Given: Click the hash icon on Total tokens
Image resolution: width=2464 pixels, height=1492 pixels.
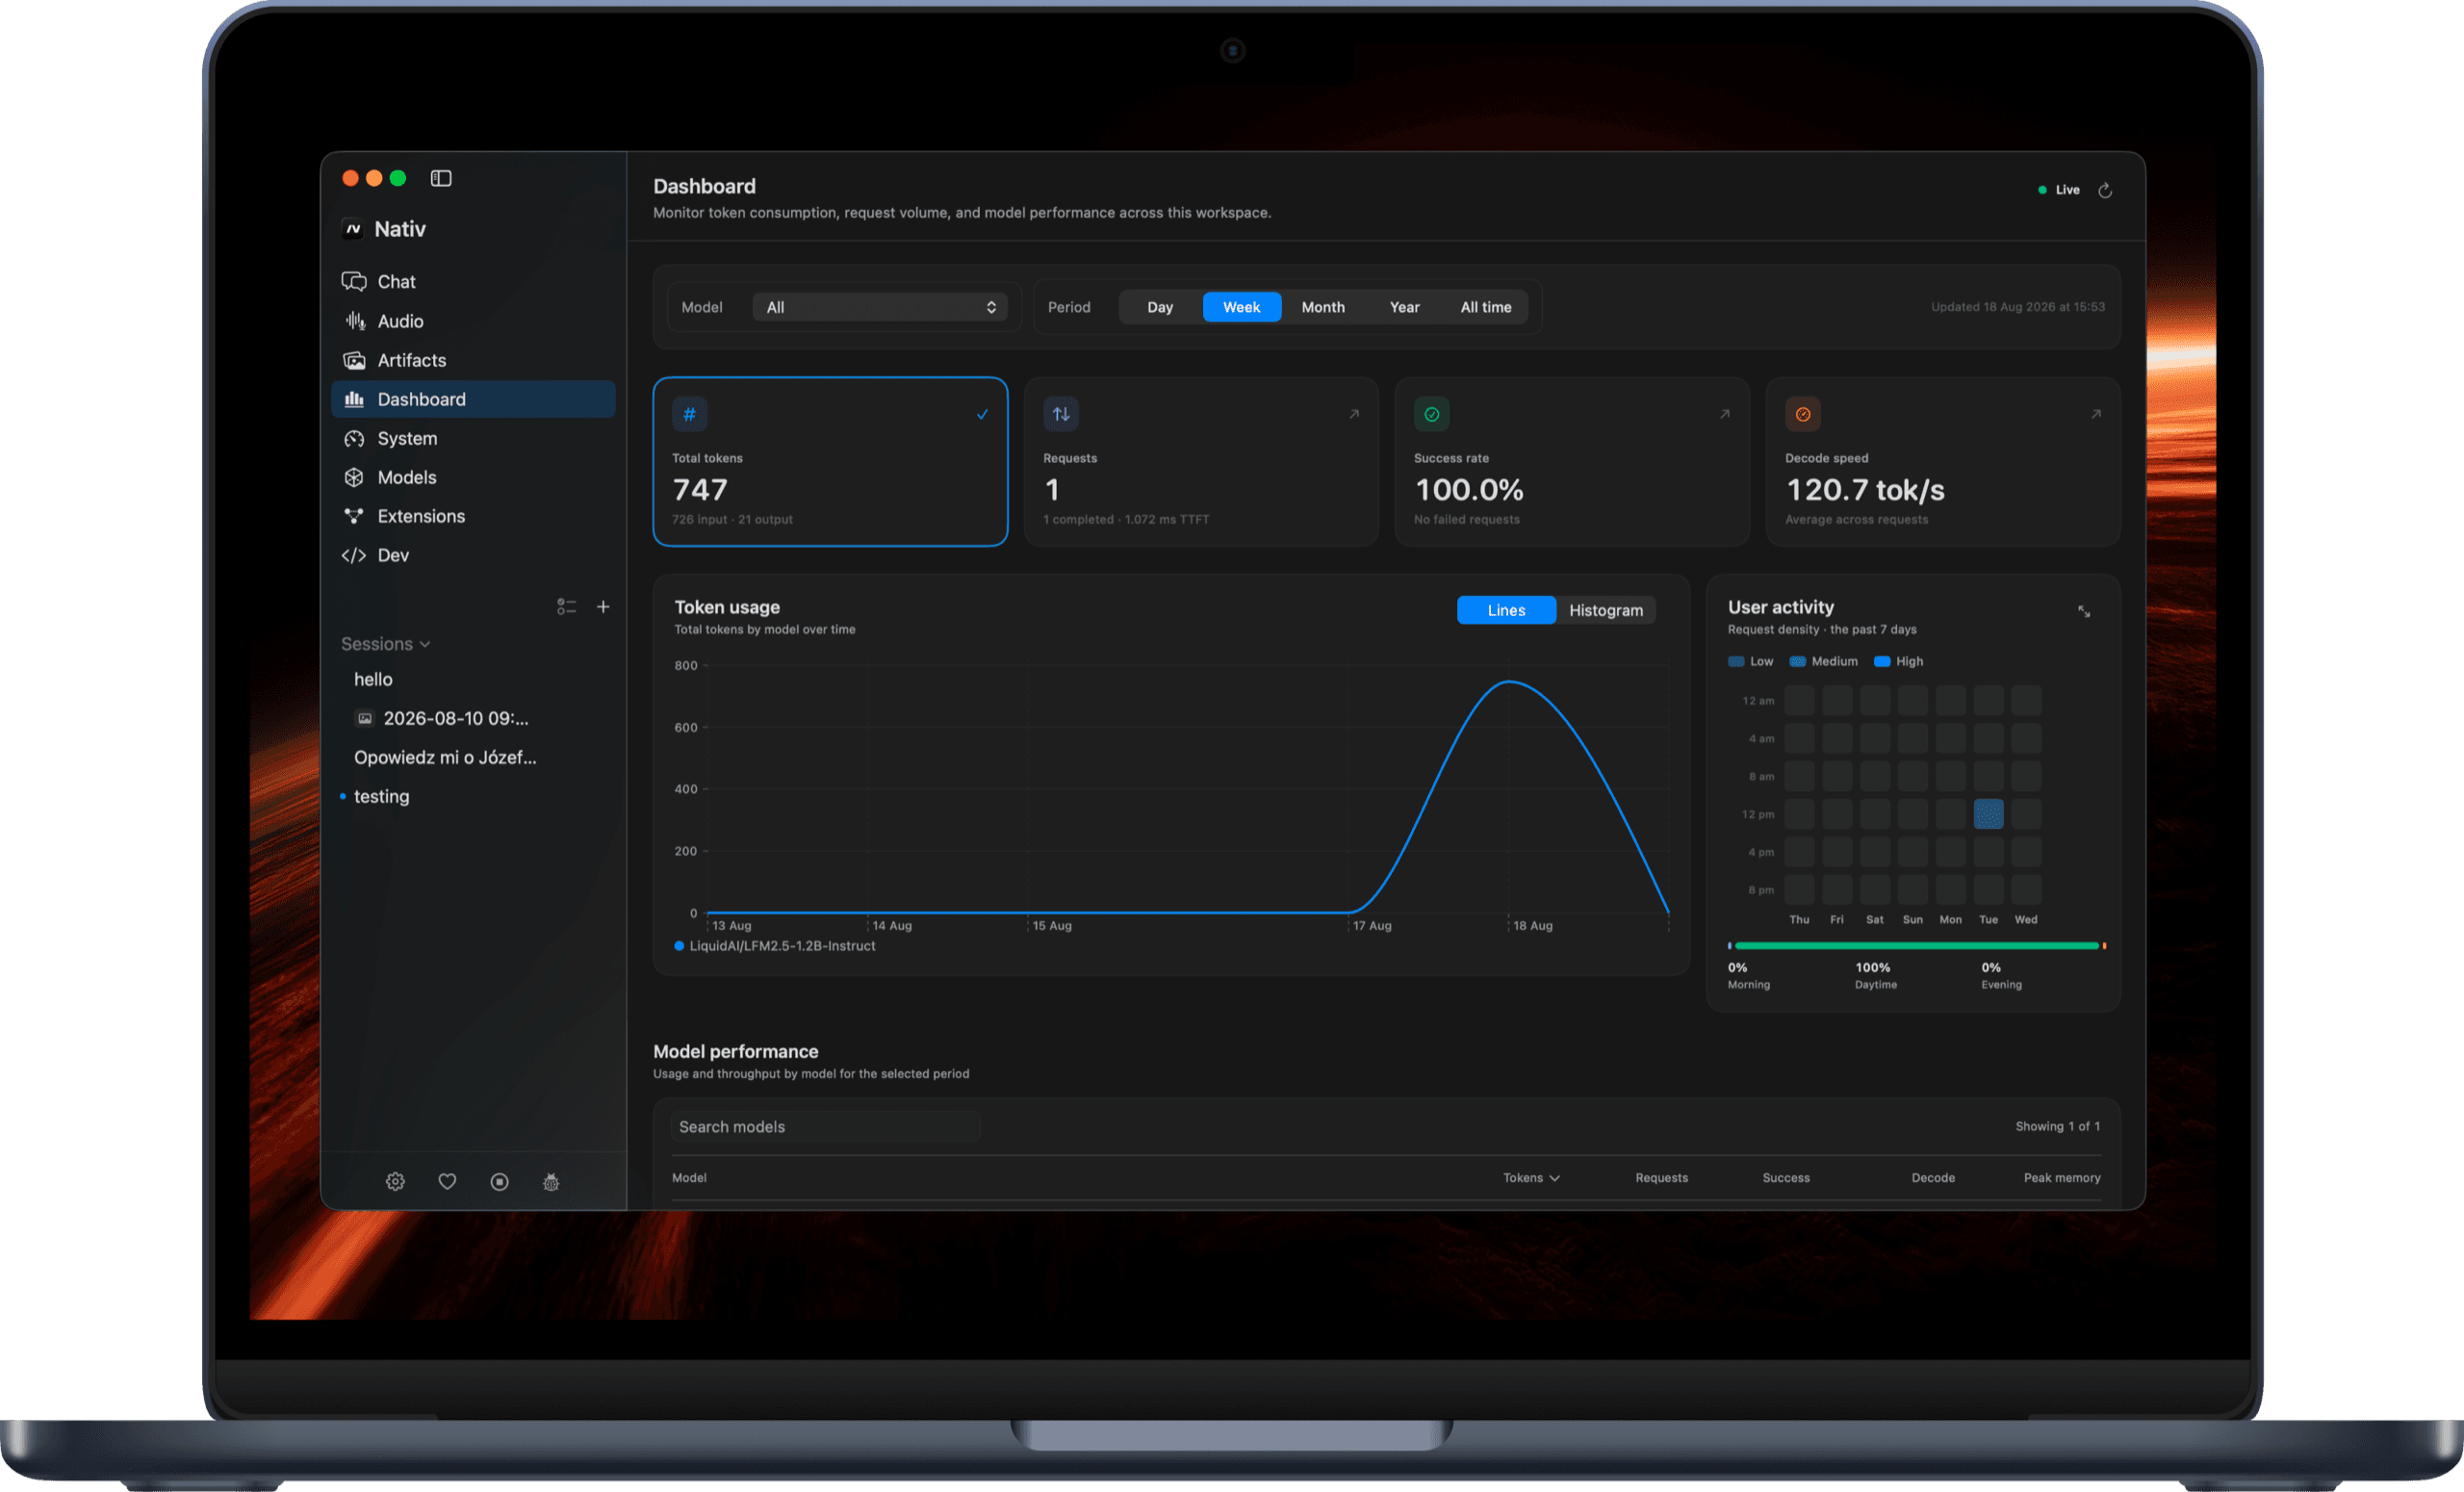Looking at the screenshot, I should [x=689, y=414].
